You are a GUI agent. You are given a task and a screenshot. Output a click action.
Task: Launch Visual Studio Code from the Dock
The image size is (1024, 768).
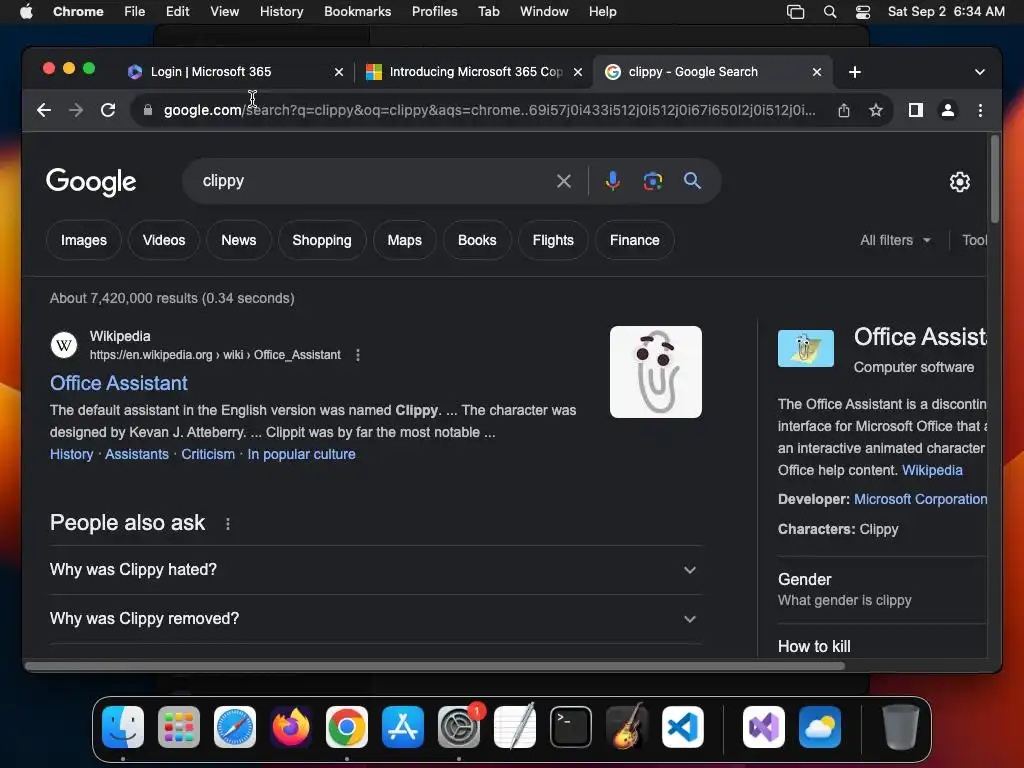(x=682, y=727)
